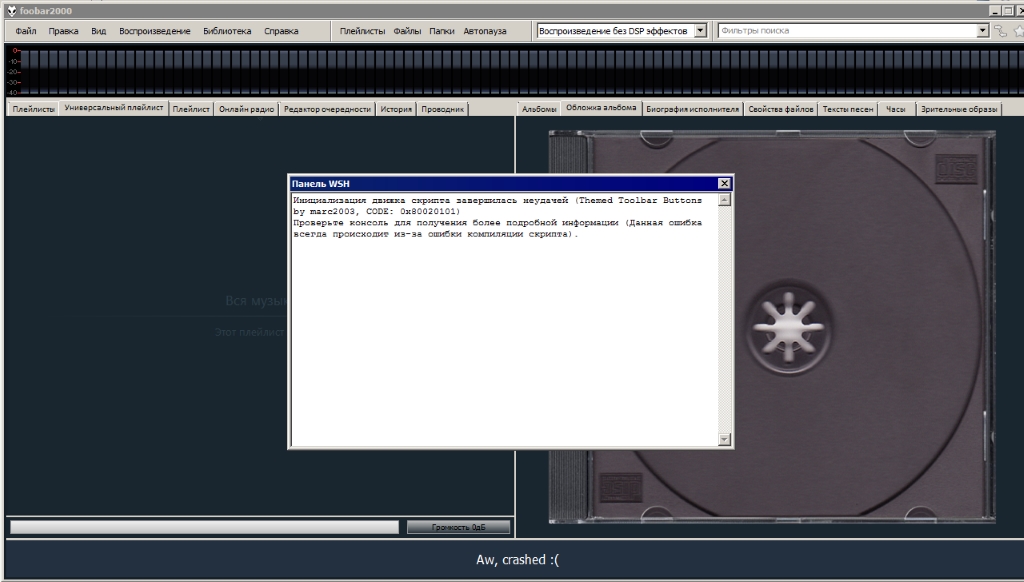The image size is (1024, 582).
Task: Switch to the Плейлисты tab
Action: click(33, 109)
